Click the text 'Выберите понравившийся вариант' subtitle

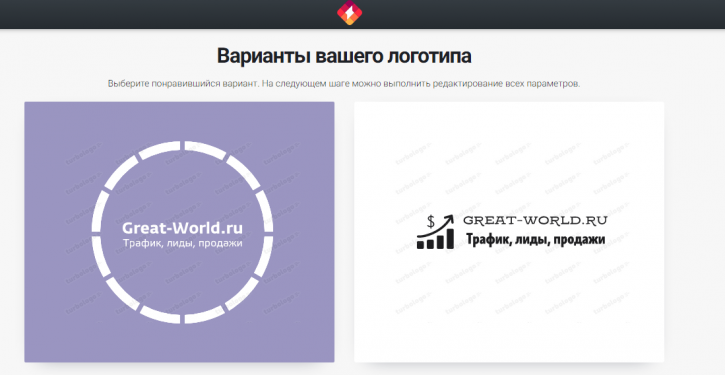tap(184, 84)
